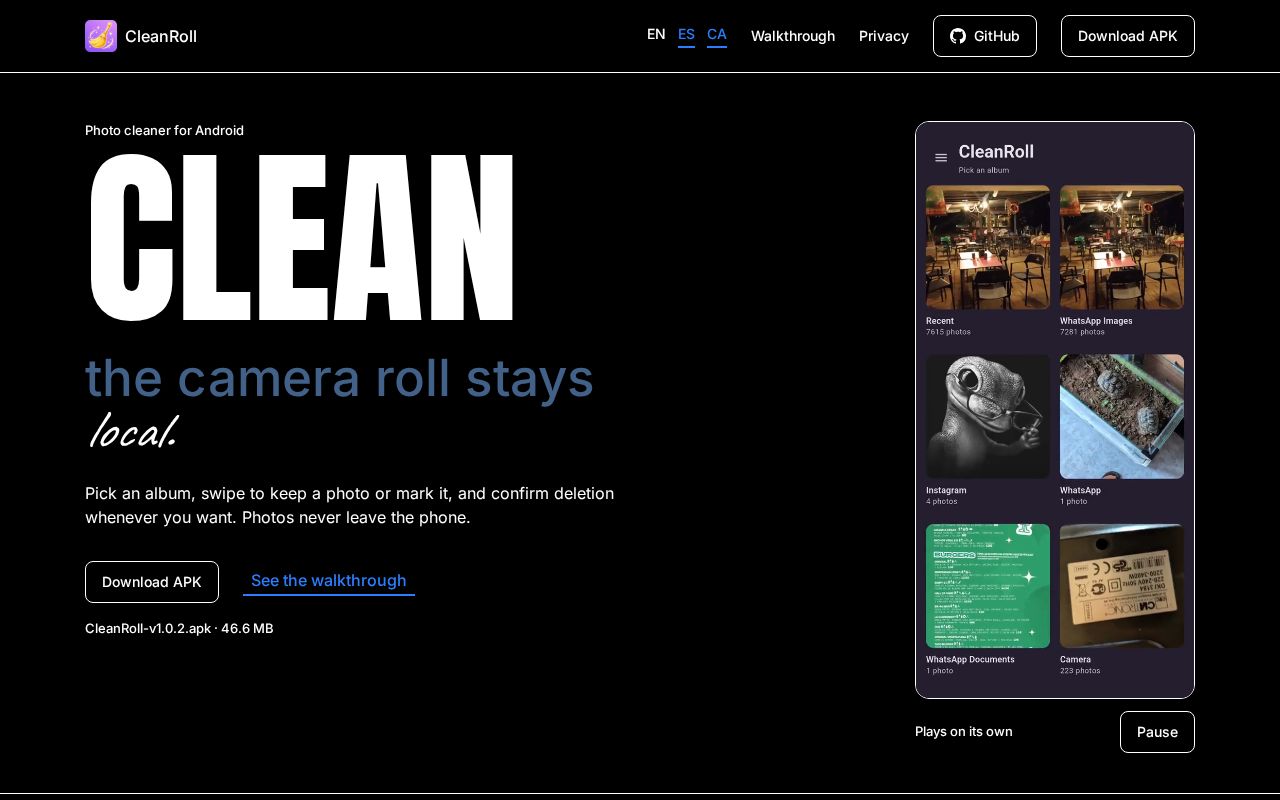Click the CleanRoll broom logo icon

click(x=101, y=36)
